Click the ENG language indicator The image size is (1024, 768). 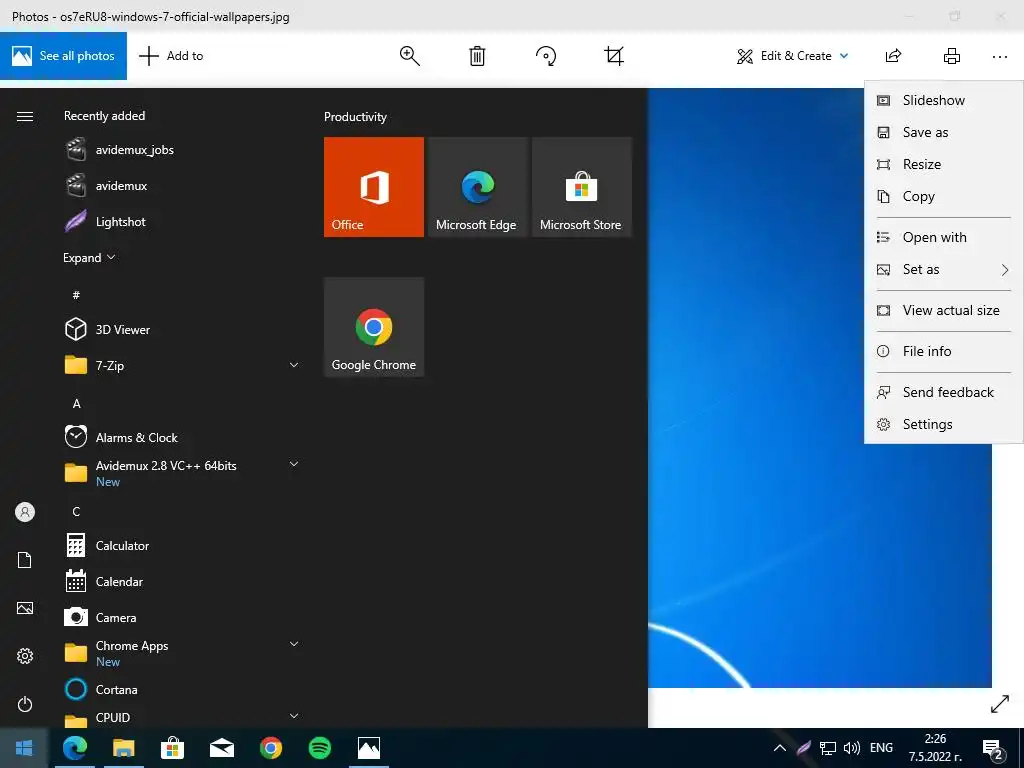[881, 748]
